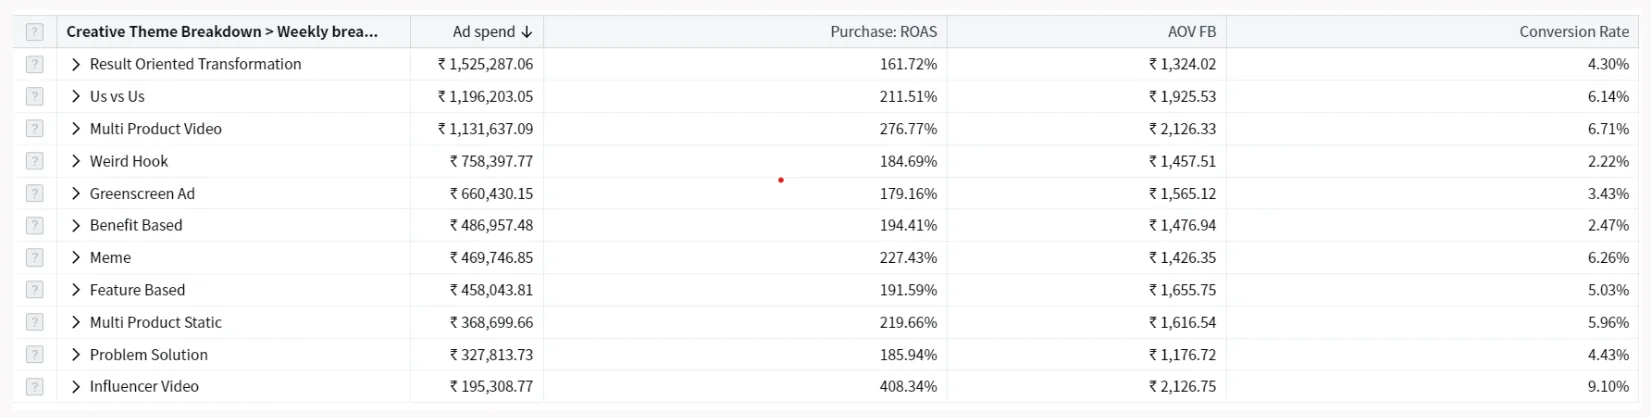This screenshot has width=1651, height=417.
Task: Click the sort arrow on Ad spend column
Action: 527,32
